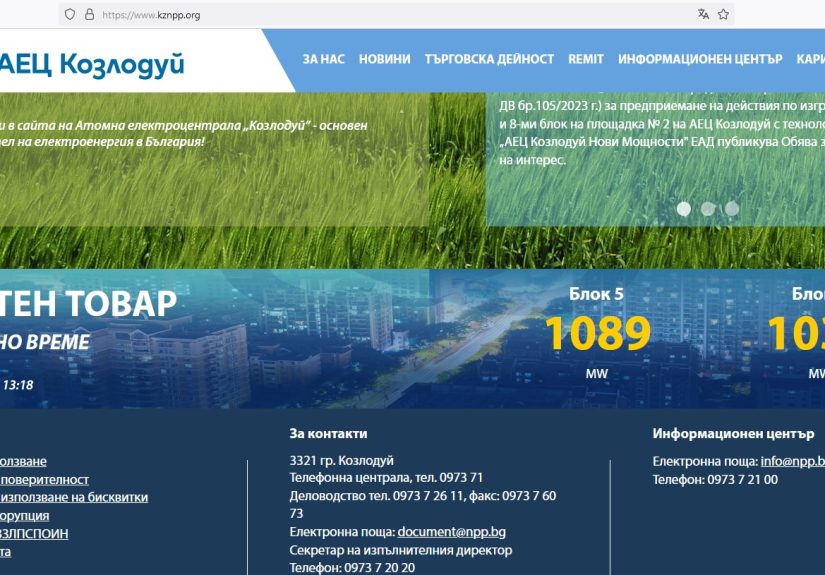Click the translate page icon
Image resolution: width=825 pixels, height=575 pixels.
(703, 15)
